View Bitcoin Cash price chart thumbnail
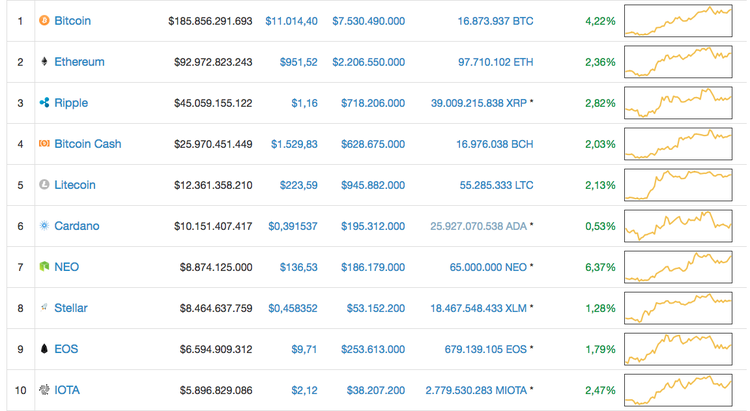This screenshot has width=750, height=411. coord(678,144)
